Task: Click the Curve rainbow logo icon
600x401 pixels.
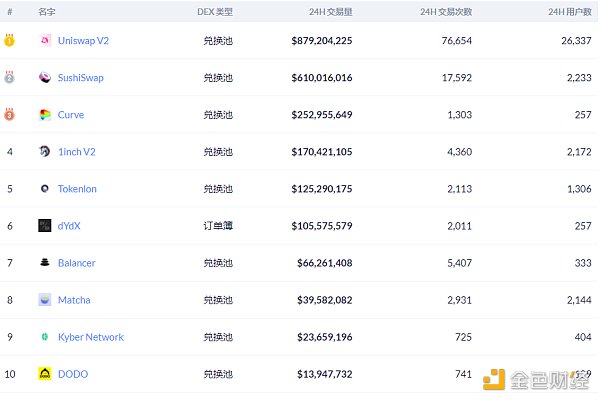Action: pyautogui.click(x=45, y=115)
